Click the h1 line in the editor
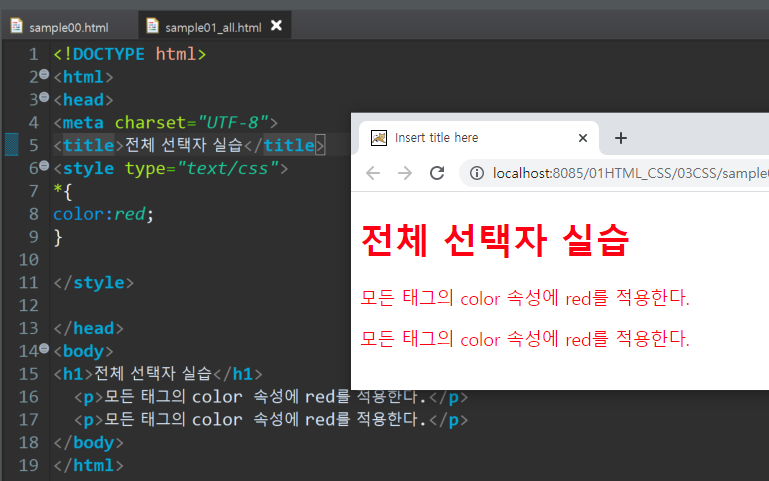The width and height of the screenshot is (769, 481). pyautogui.click(x=158, y=374)
